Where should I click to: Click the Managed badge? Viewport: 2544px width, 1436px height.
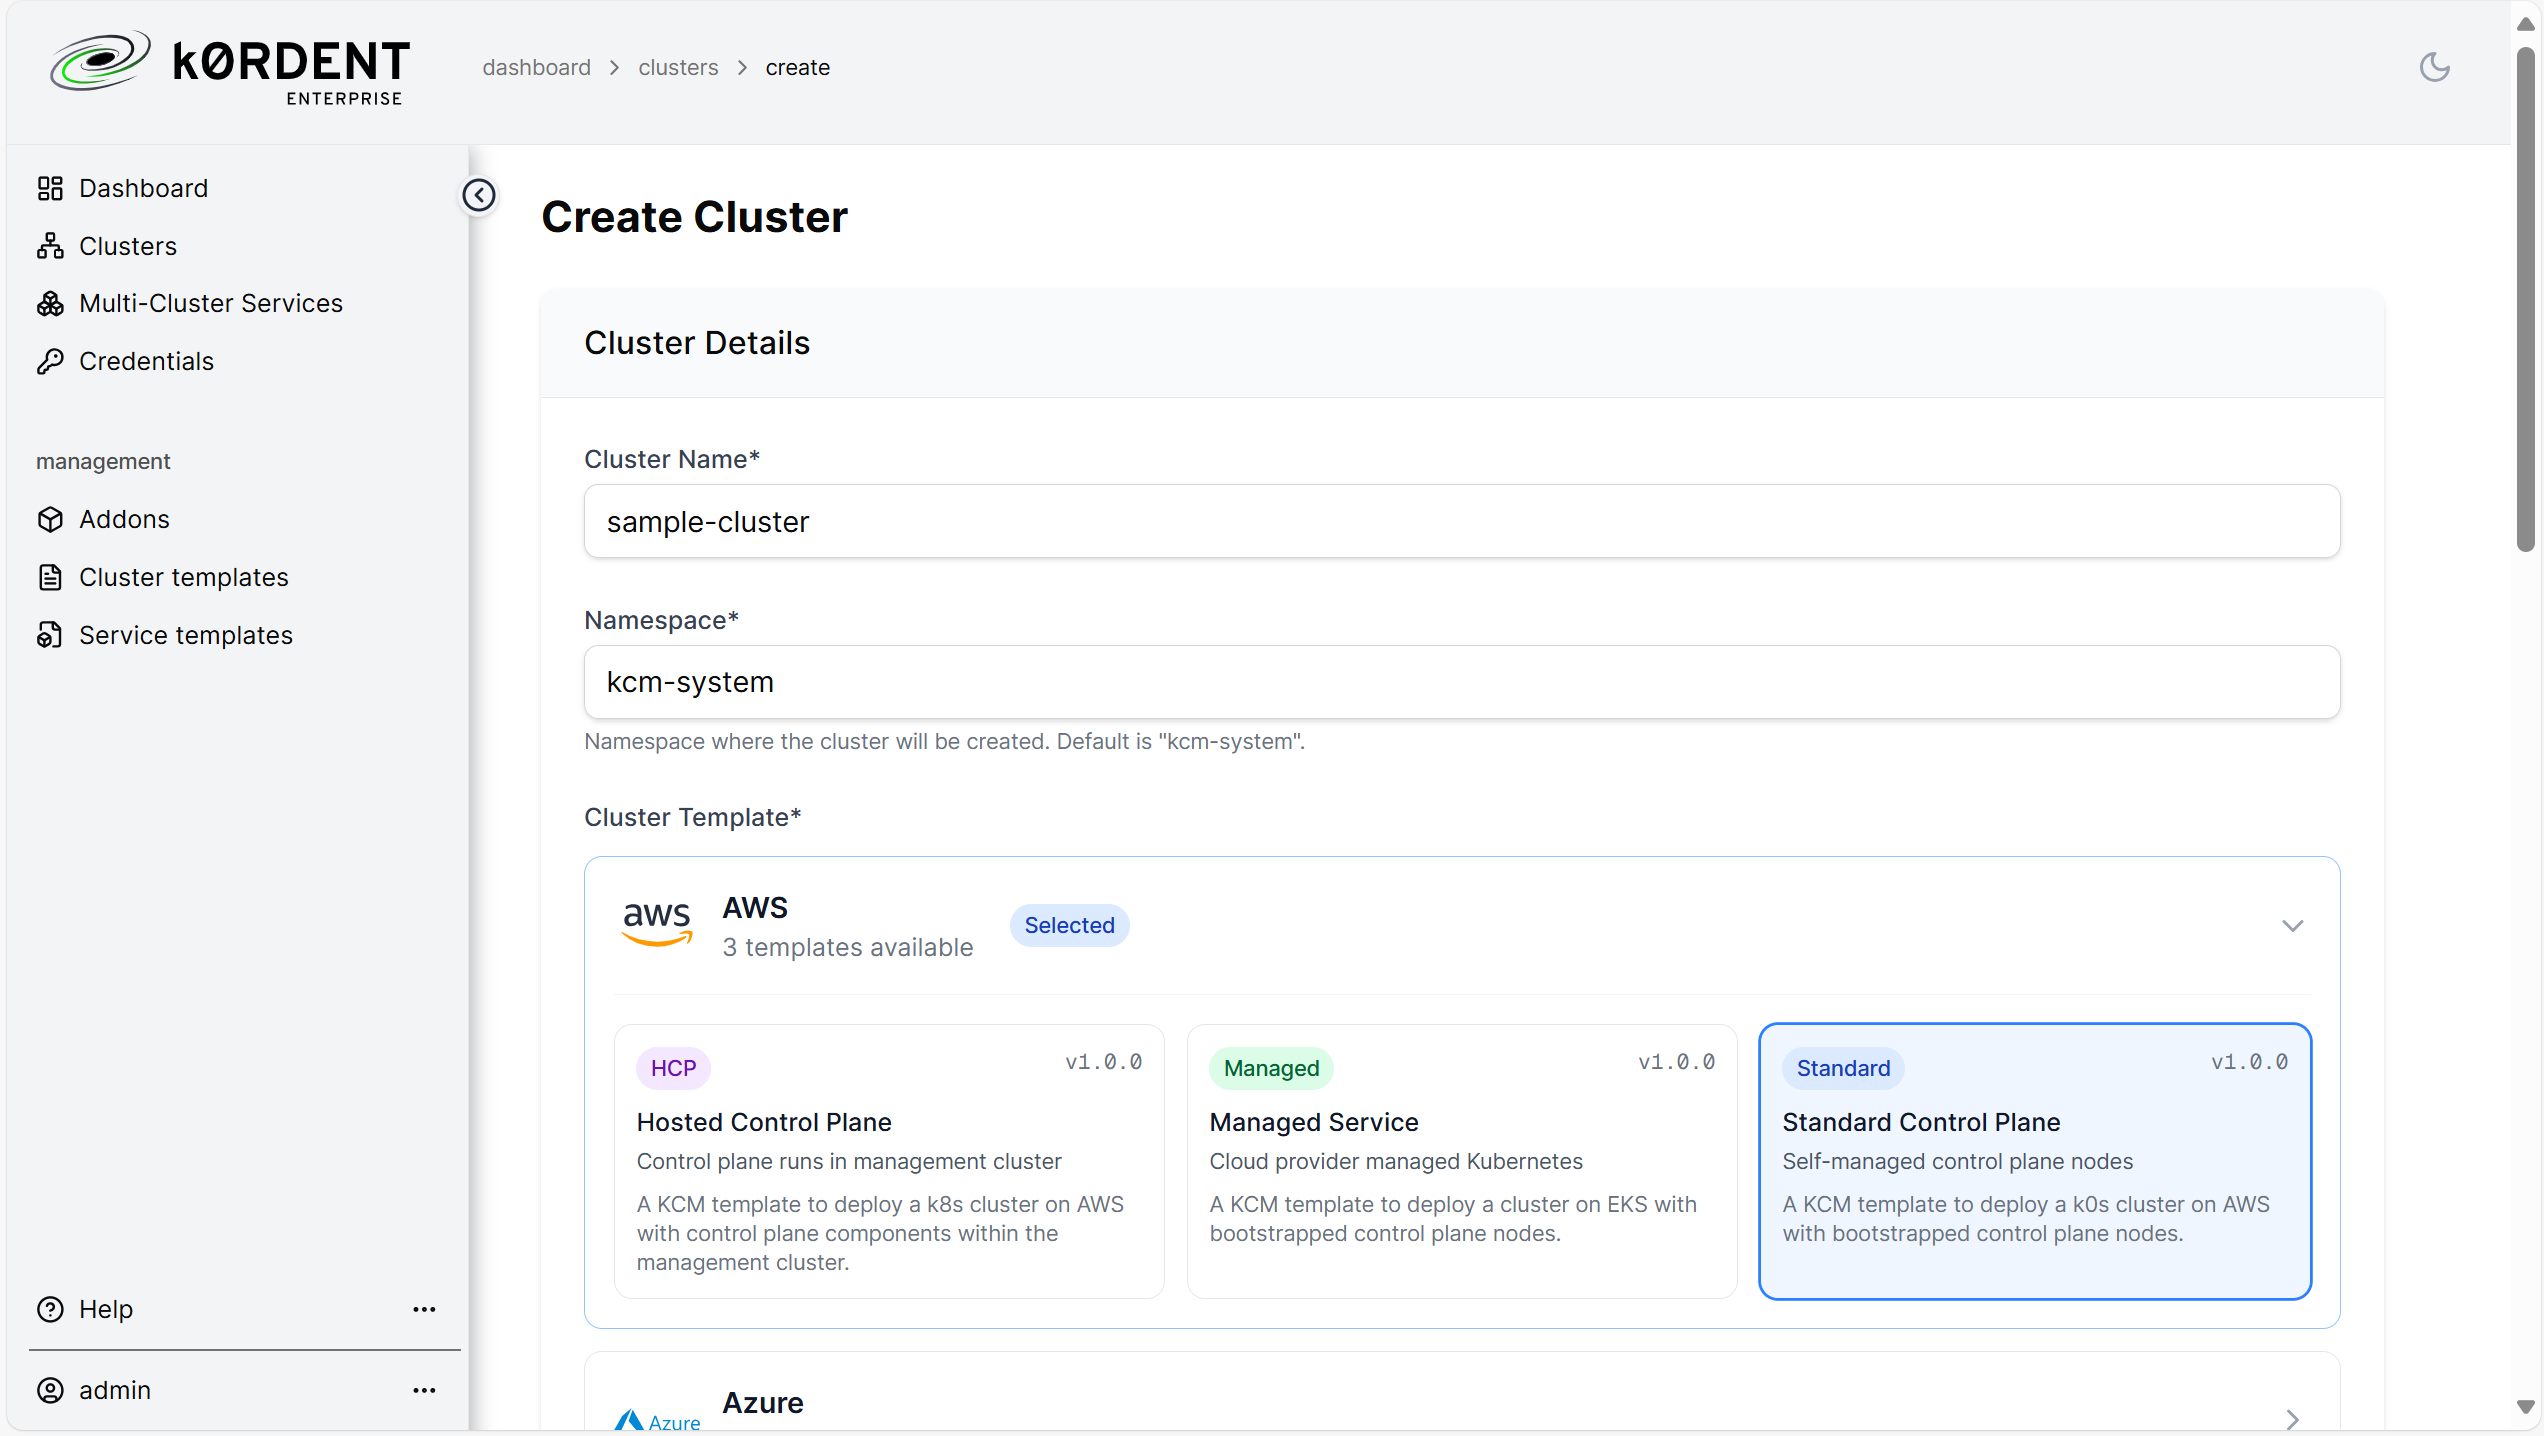tap(1271, 1068)
